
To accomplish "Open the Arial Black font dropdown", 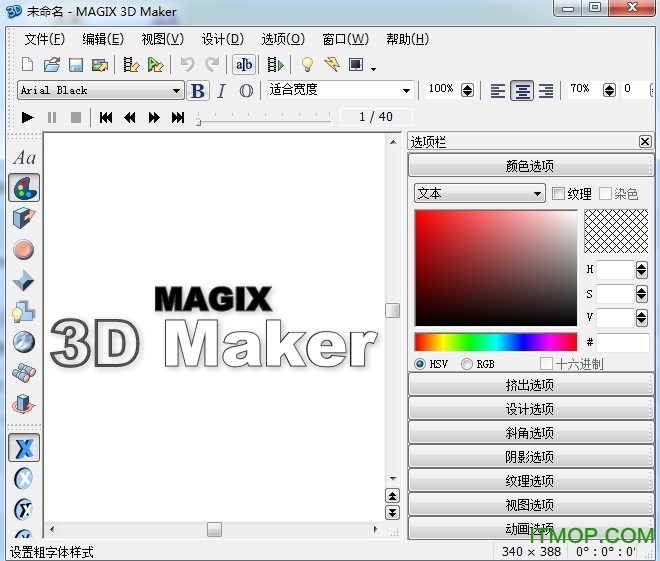I will click(x=101, y=90).
